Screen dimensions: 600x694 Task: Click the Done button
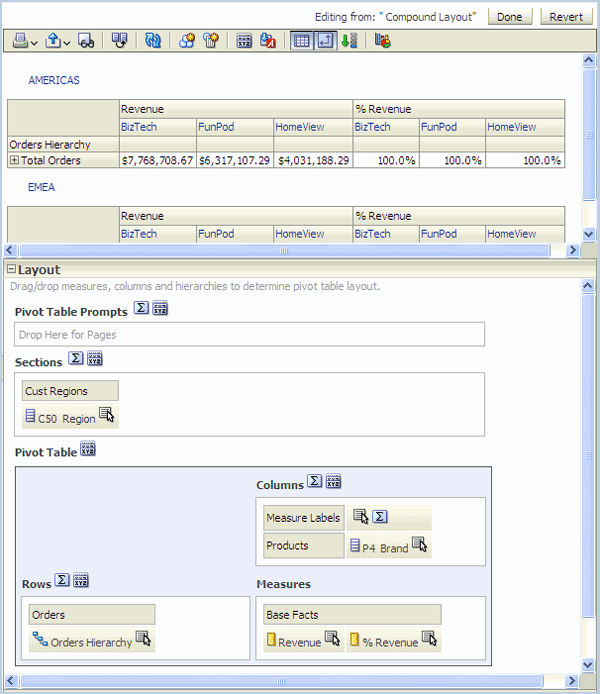510,17
